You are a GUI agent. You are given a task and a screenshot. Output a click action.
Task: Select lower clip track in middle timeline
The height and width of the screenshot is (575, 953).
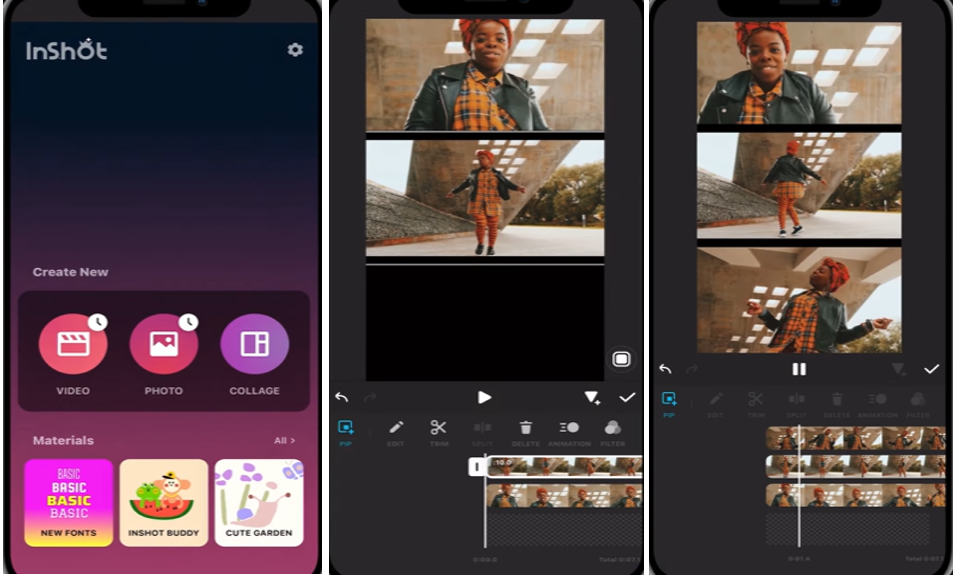[x=565, y=495]
